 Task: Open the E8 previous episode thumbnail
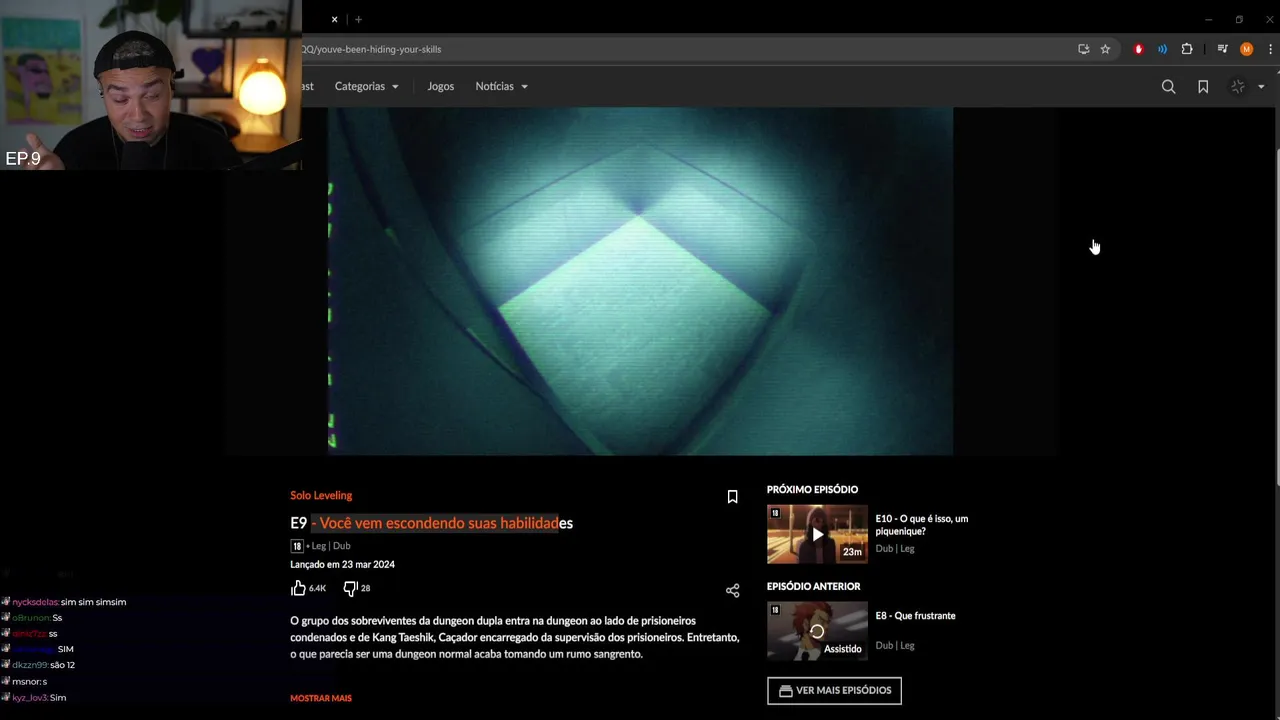[817, 631]
